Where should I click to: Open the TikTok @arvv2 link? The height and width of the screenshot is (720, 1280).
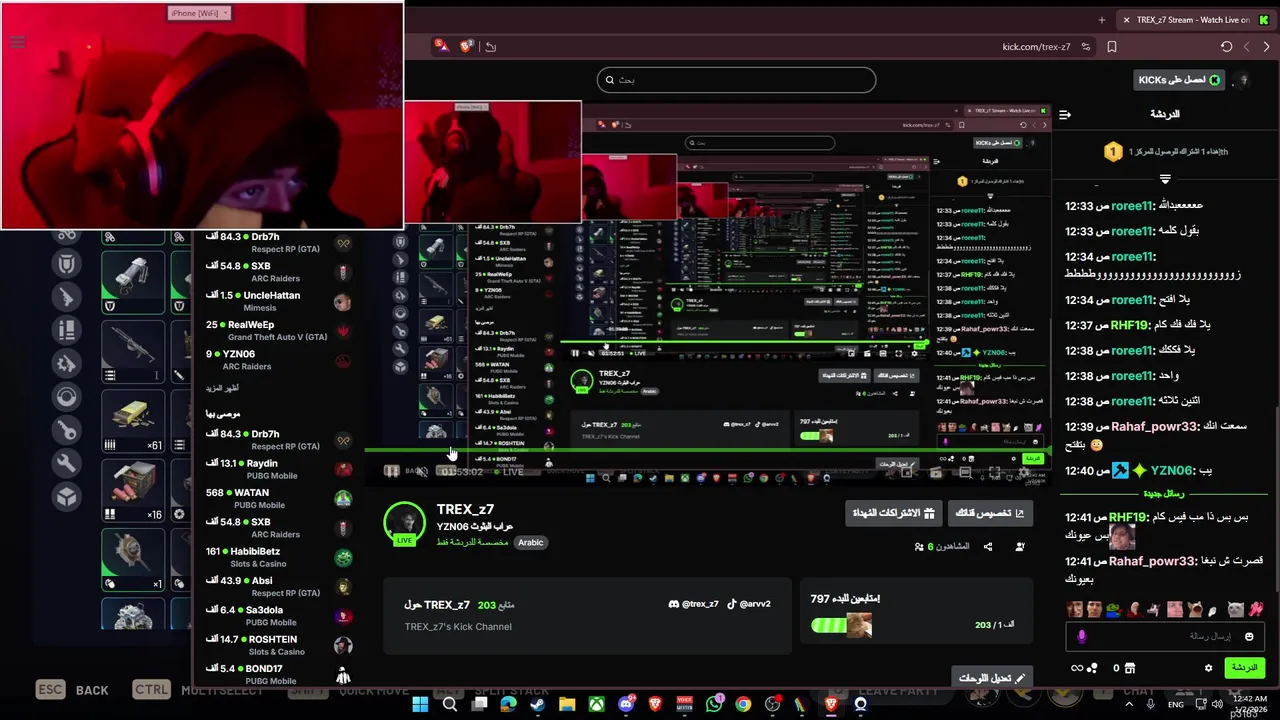click(x=749, y=604)
